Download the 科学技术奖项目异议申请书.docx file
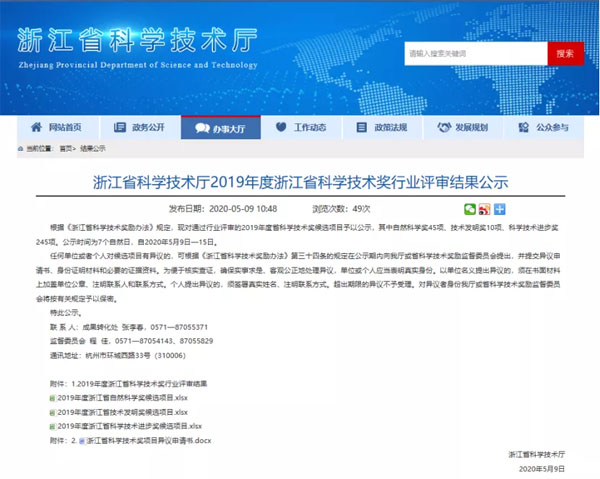 coord(149,439)
